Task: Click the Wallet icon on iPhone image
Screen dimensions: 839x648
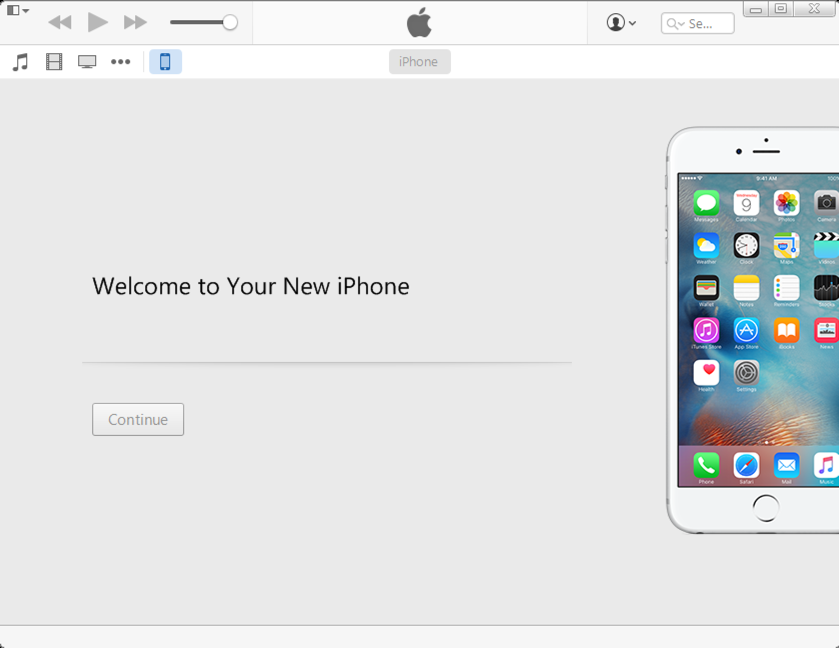Action: [706, 288]
